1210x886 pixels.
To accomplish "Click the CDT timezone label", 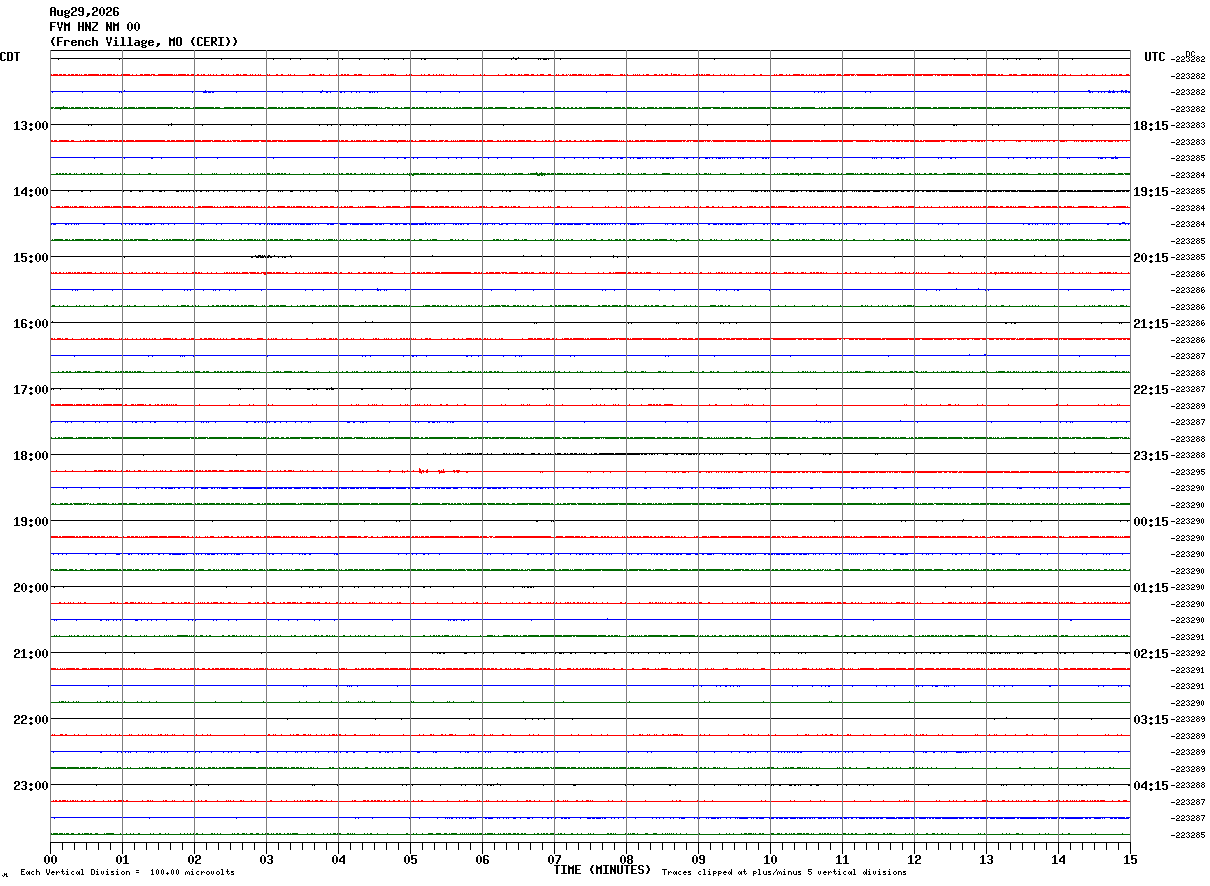I will coord(10,57).
